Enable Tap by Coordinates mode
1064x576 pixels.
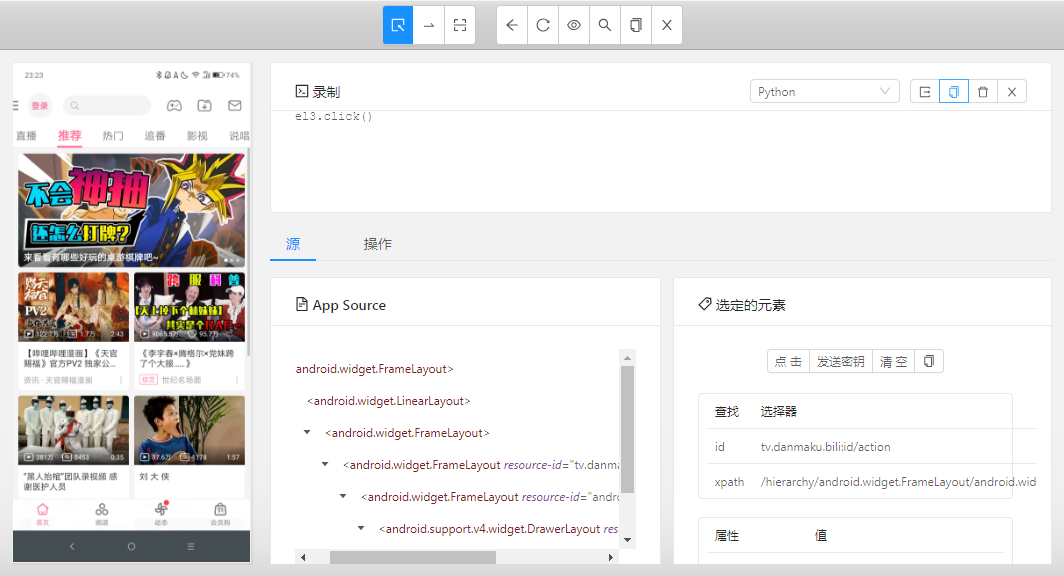[x=460, y=25]
